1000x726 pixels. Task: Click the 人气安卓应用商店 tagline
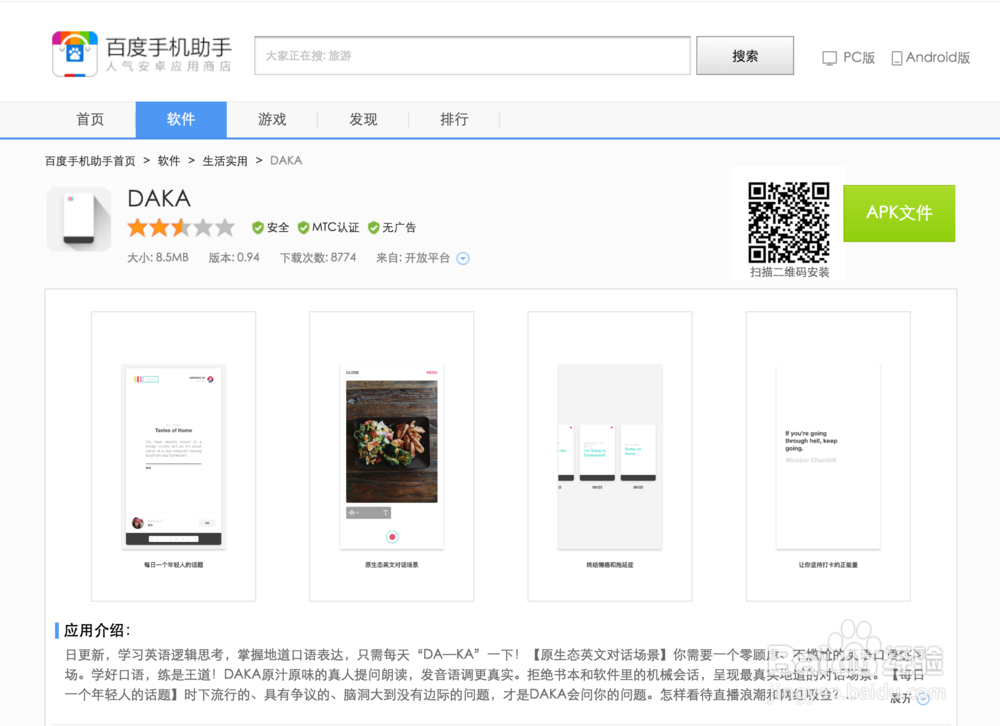[168, 66]
